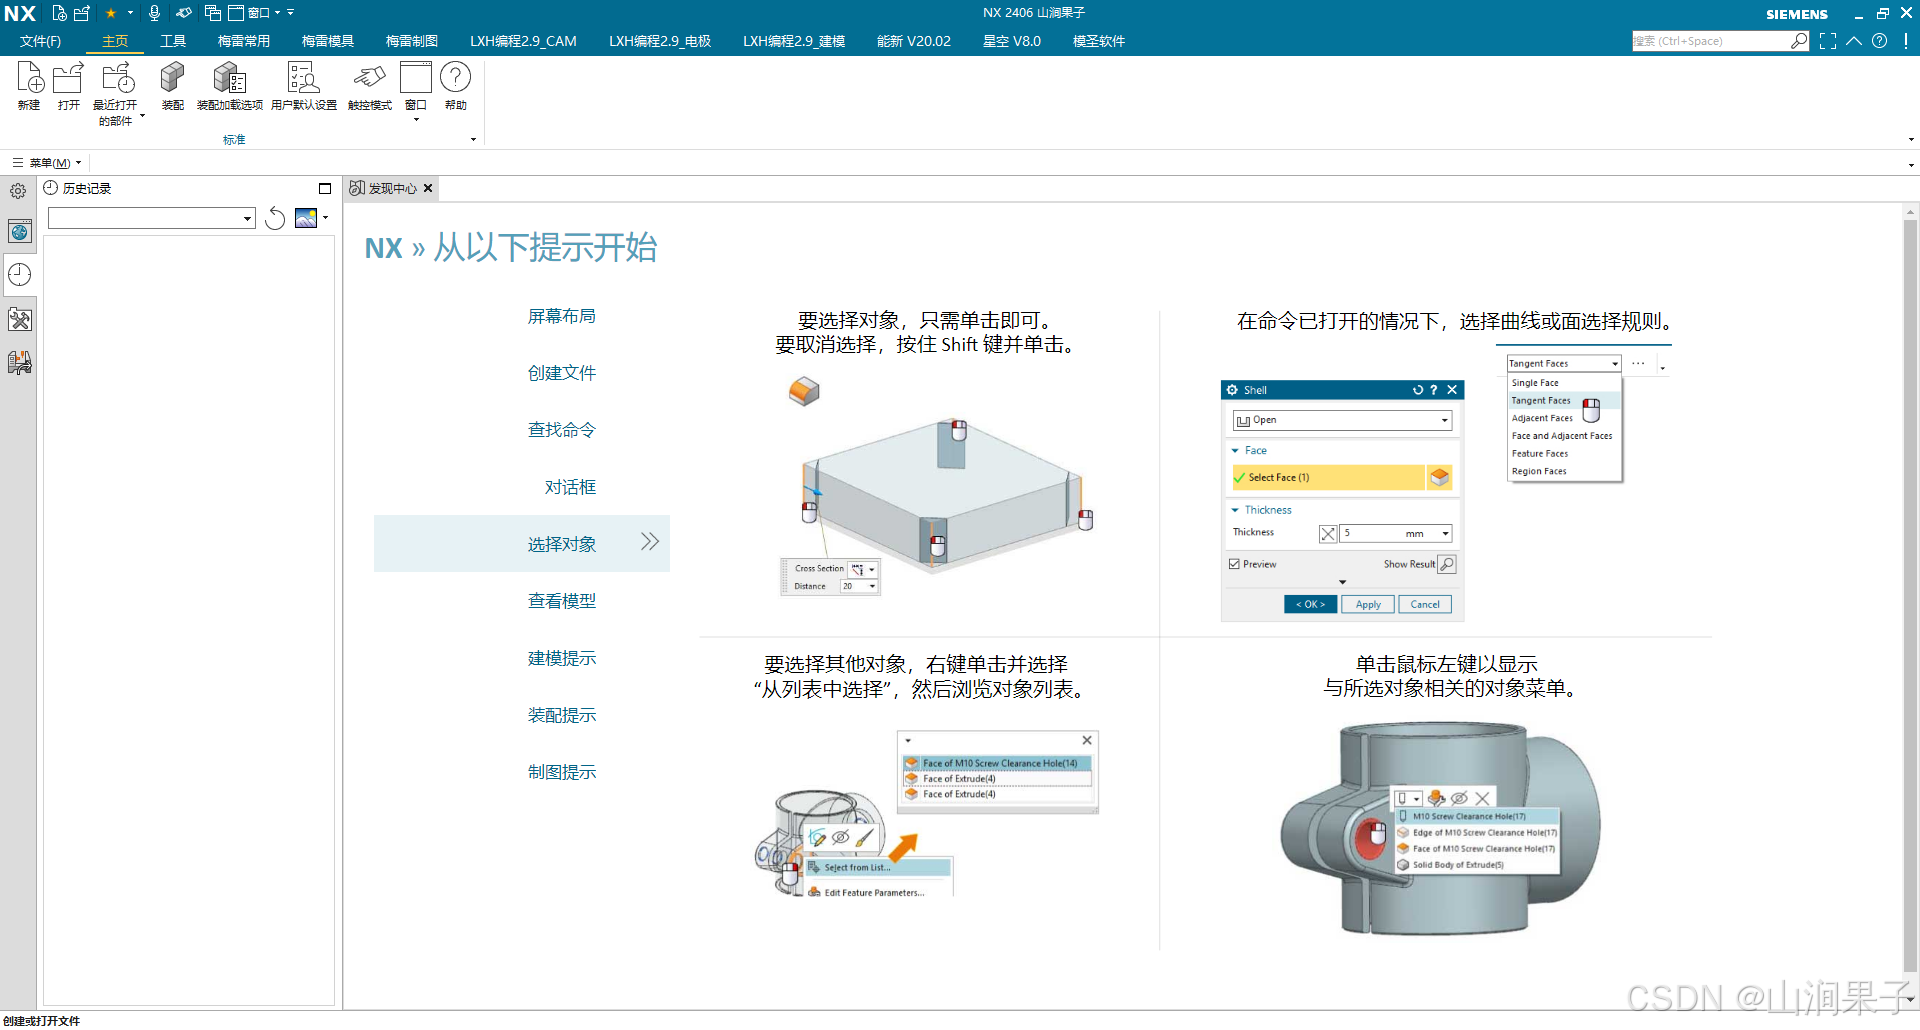Click the 选择对象 selected tips item
Screen dimensions: 1920x1030
[522, 544]
